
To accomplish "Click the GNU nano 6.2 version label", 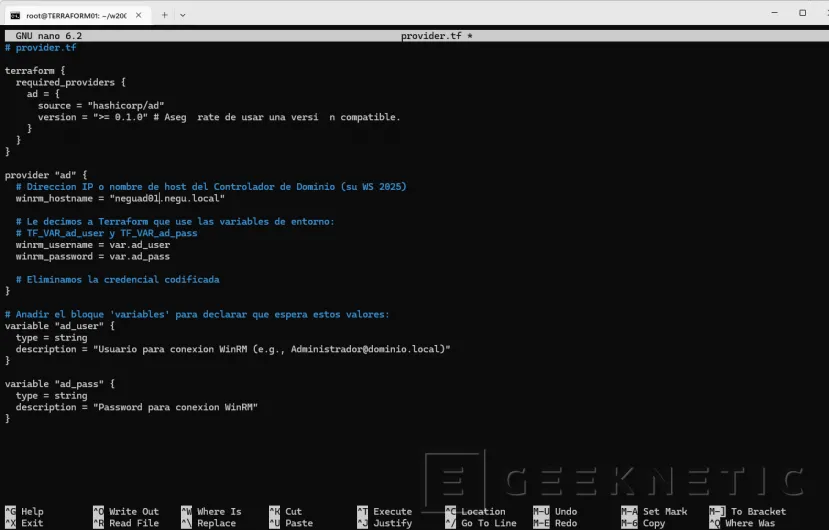I will point(49,36).
